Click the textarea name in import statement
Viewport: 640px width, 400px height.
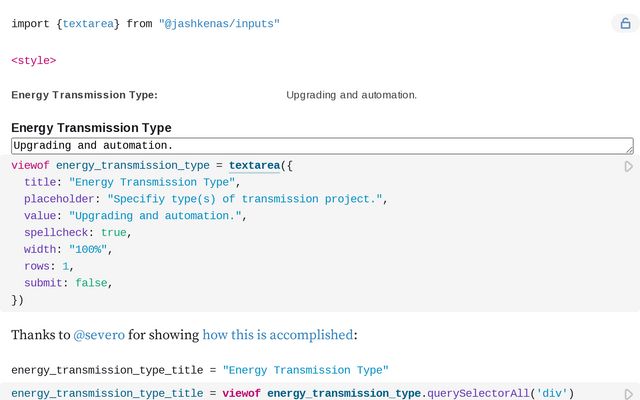point(90,23)
